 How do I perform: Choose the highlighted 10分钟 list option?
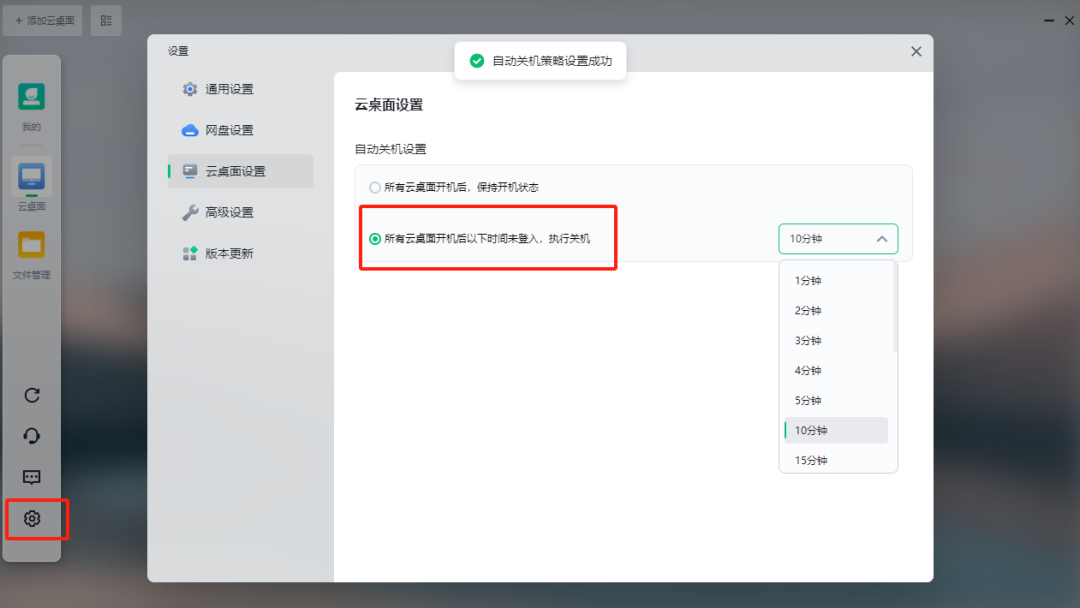point(835,430)
